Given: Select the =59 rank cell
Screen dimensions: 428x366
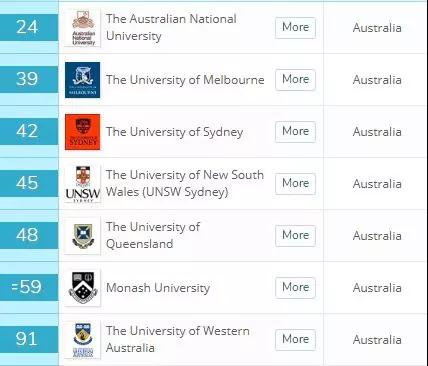Looking at the screenshot, I should pyautogui.click(x=29, y=287).
